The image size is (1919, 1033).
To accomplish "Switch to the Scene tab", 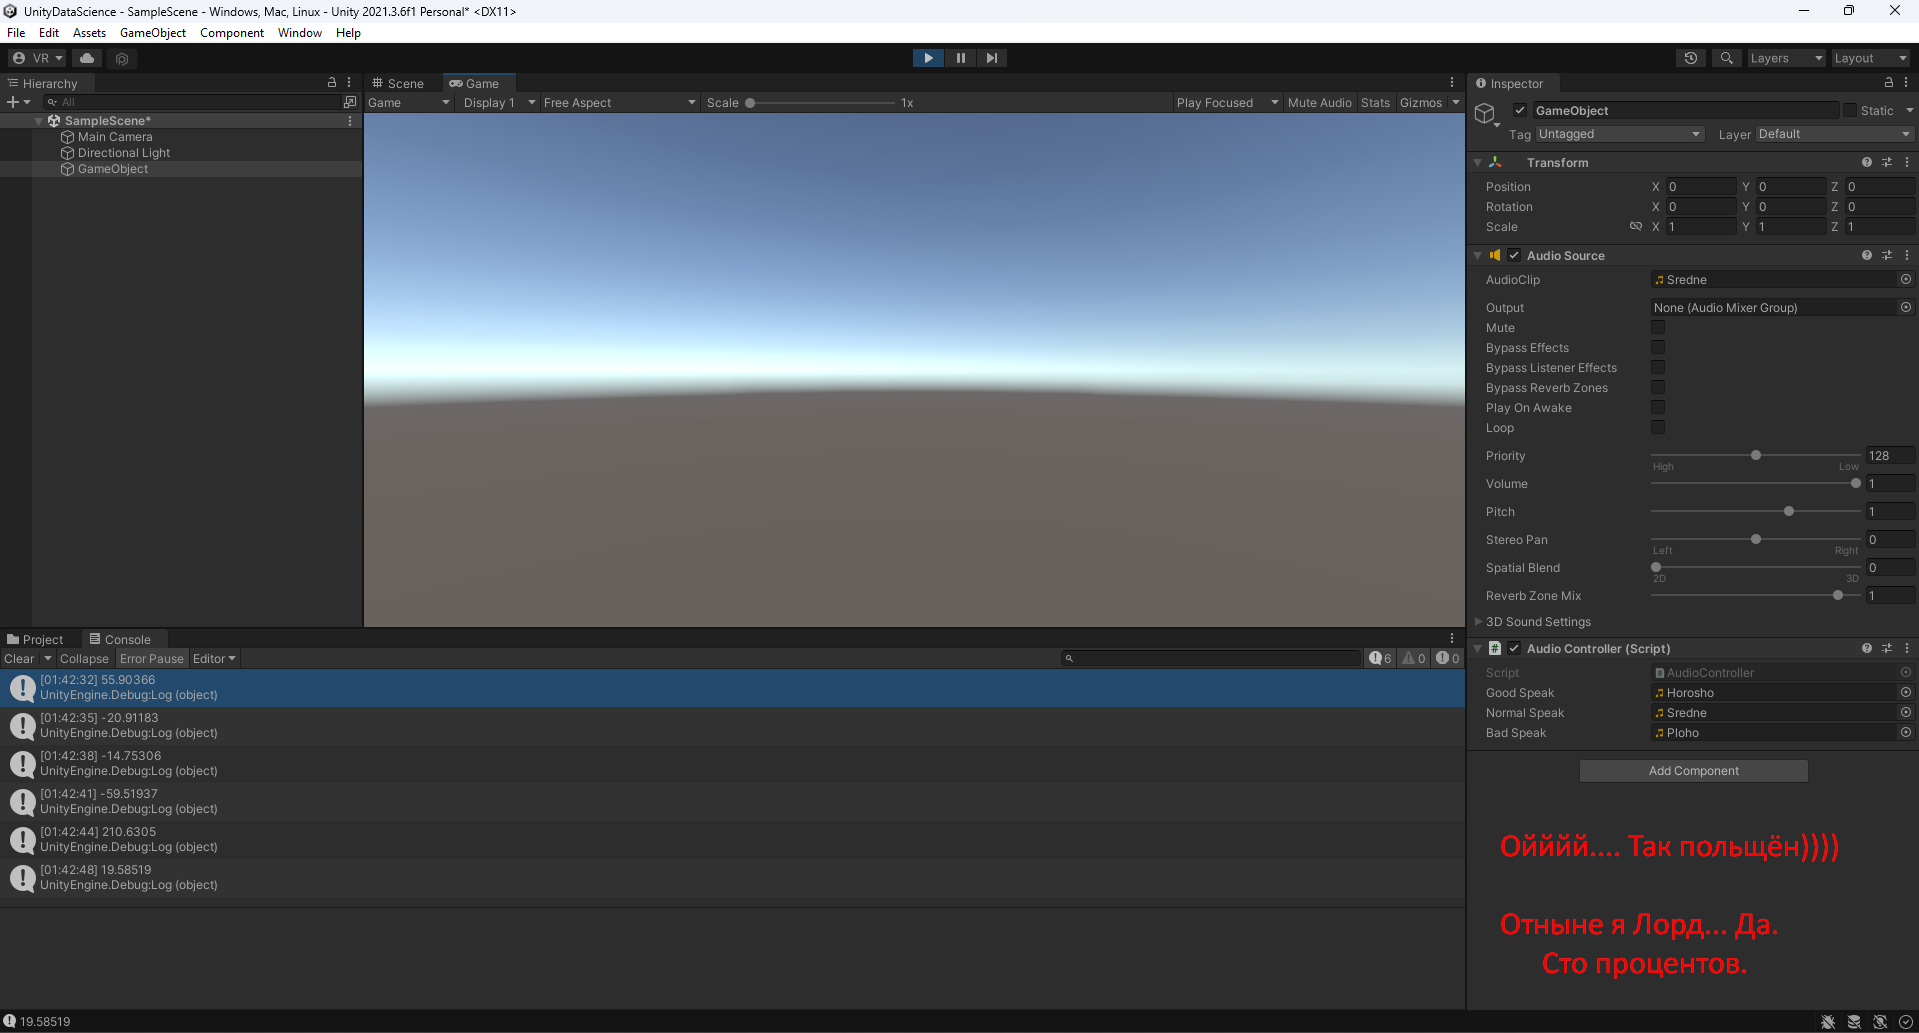I will [x=398, y=83].
